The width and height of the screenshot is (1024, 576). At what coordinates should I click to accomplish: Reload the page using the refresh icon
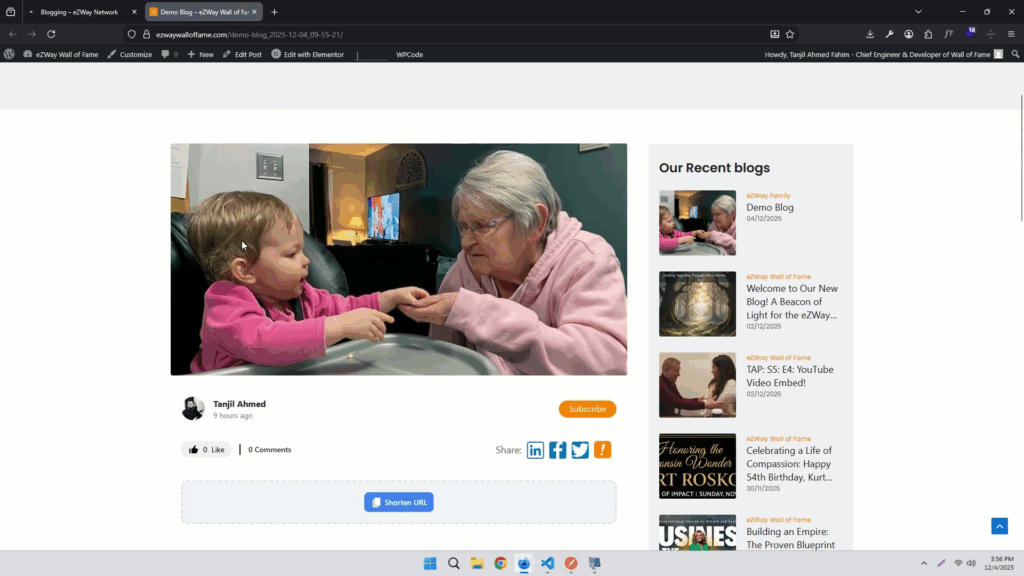coord(51,34)
